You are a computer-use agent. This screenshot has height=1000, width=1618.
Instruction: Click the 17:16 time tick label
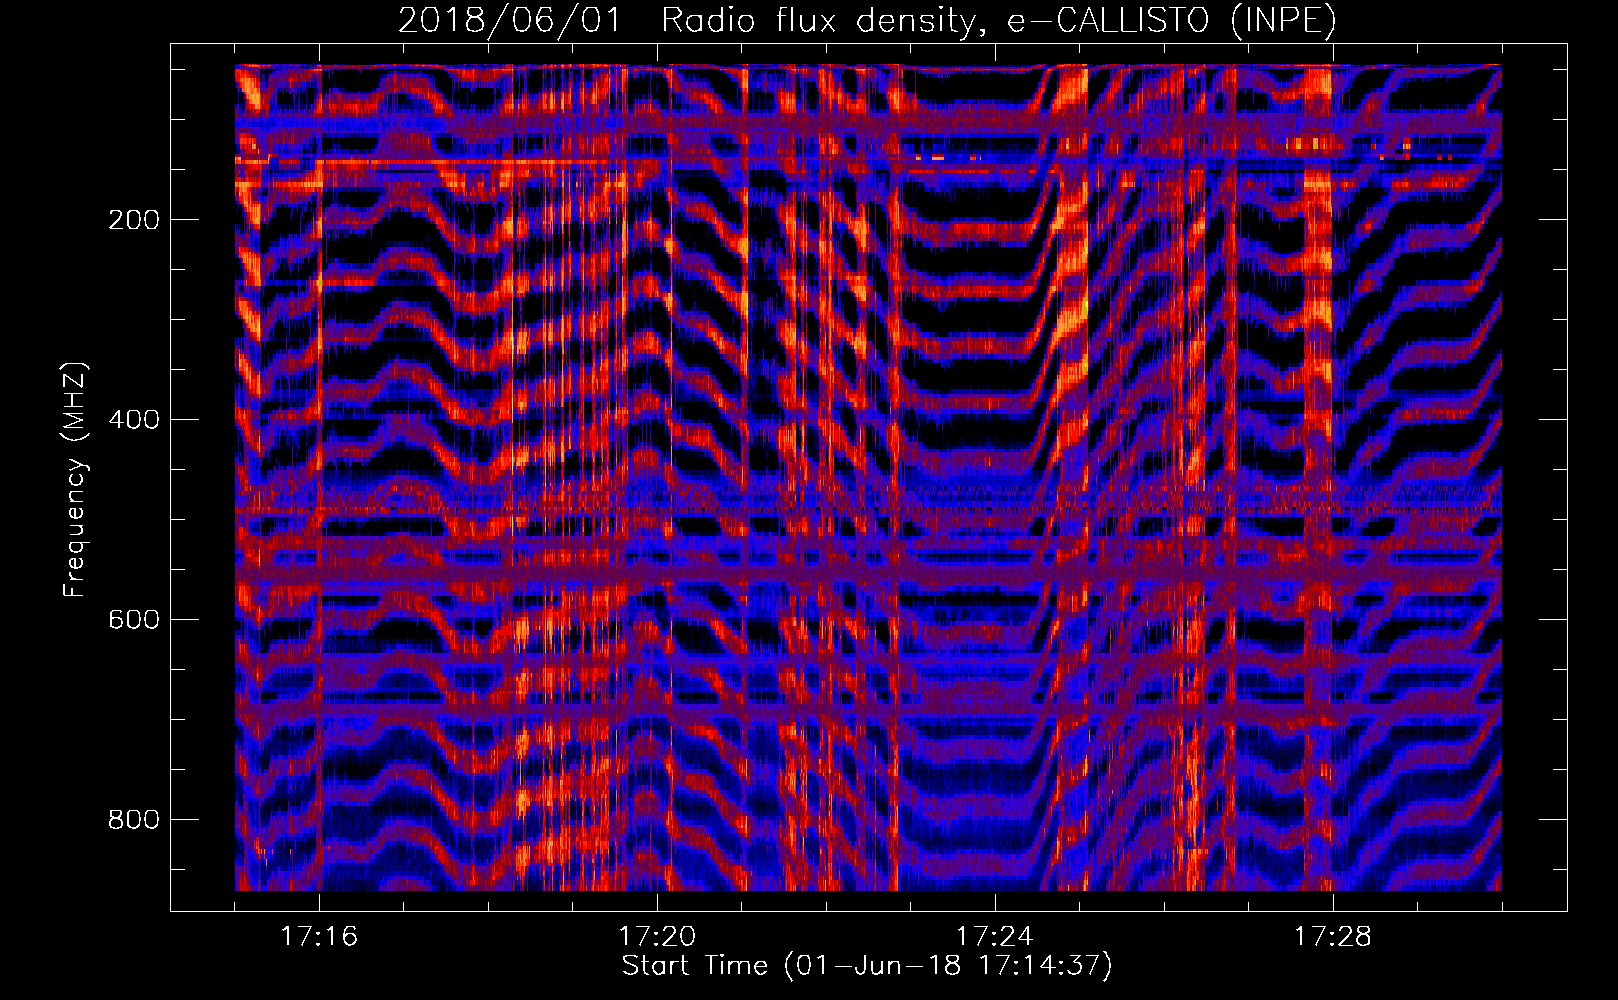[319, 936]
